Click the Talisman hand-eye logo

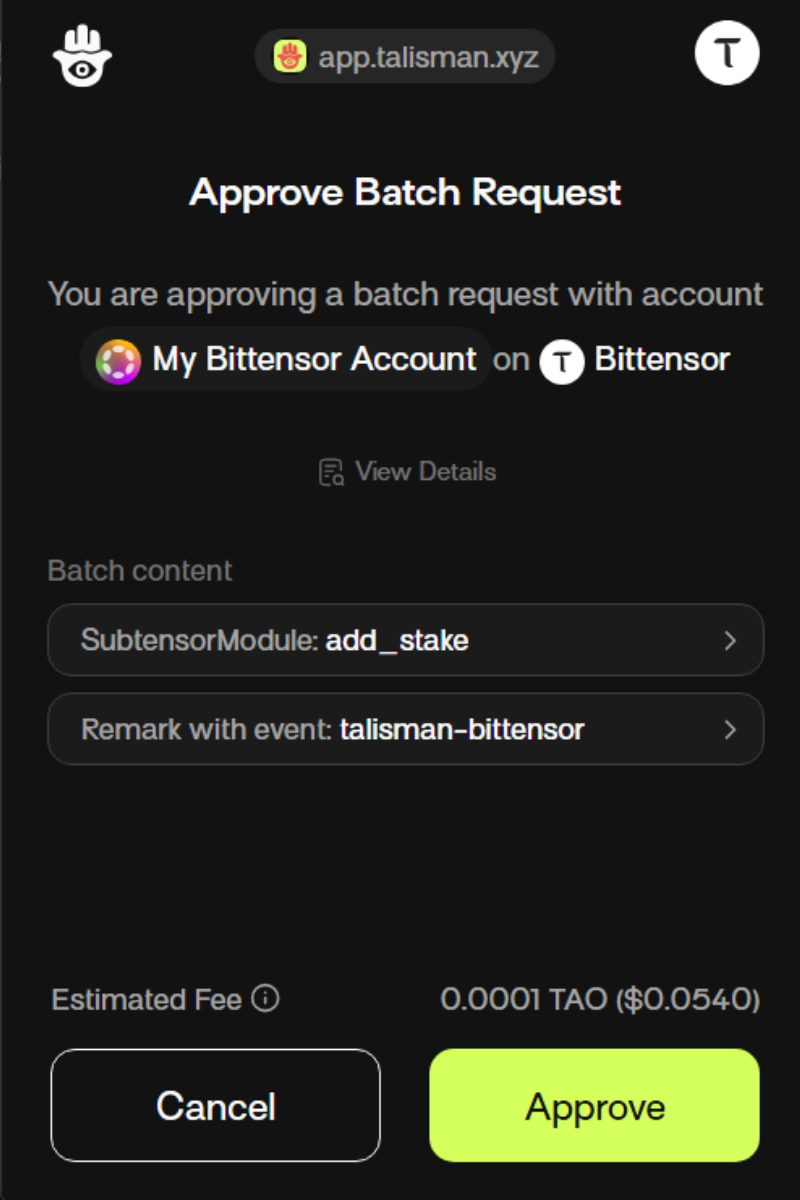pos(82,55)
